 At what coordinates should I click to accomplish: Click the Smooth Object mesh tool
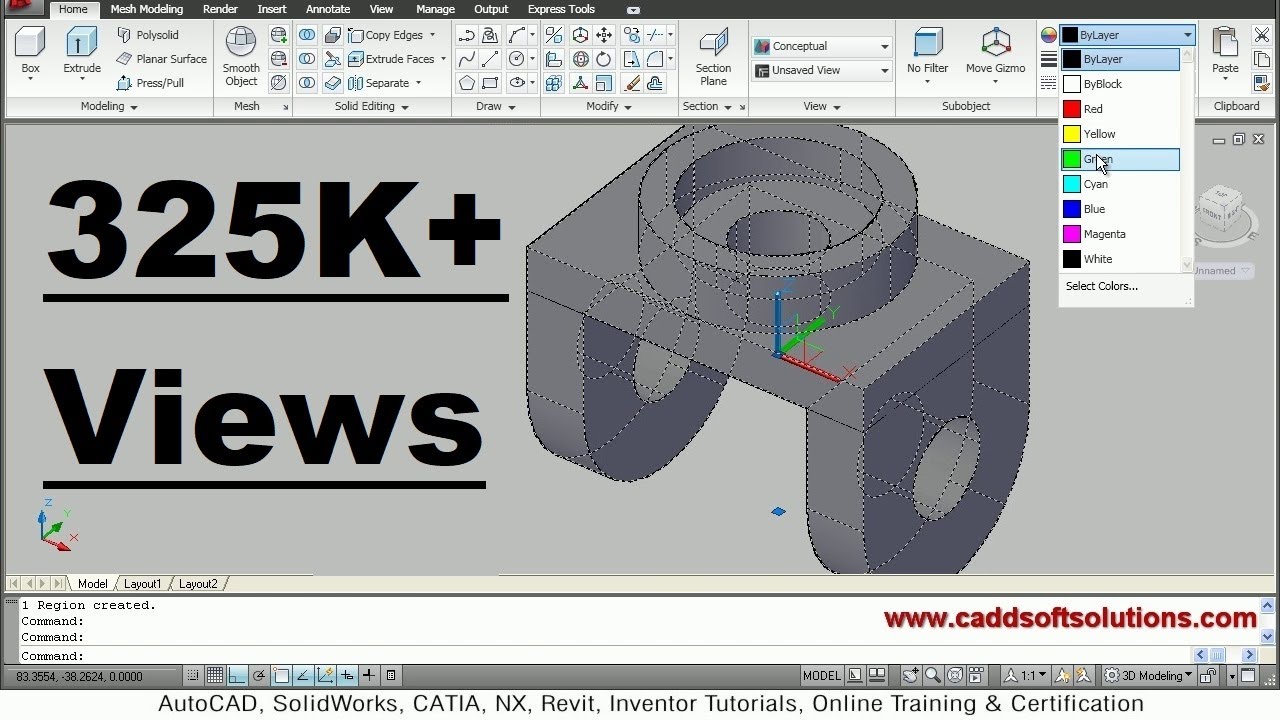coord(241,57)
